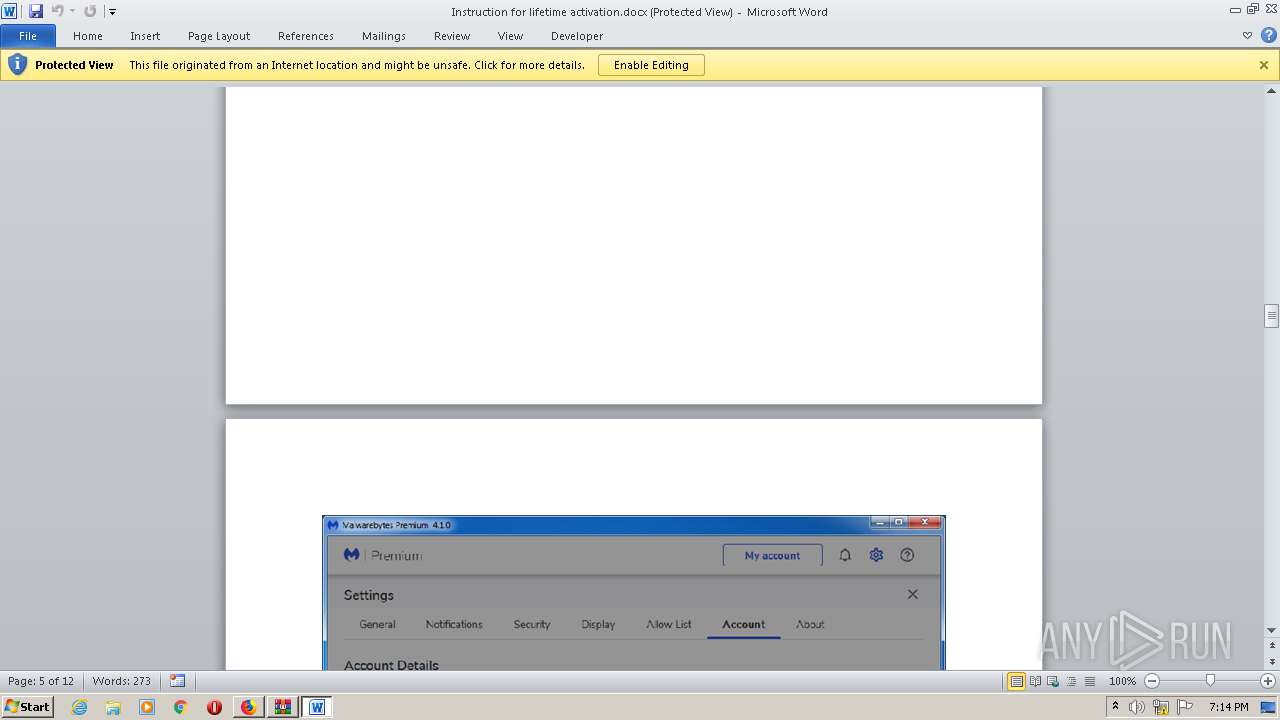Screen dimensions: 1280x720
Task: Click the Word application icon in title bar
Action: (9, 11)
